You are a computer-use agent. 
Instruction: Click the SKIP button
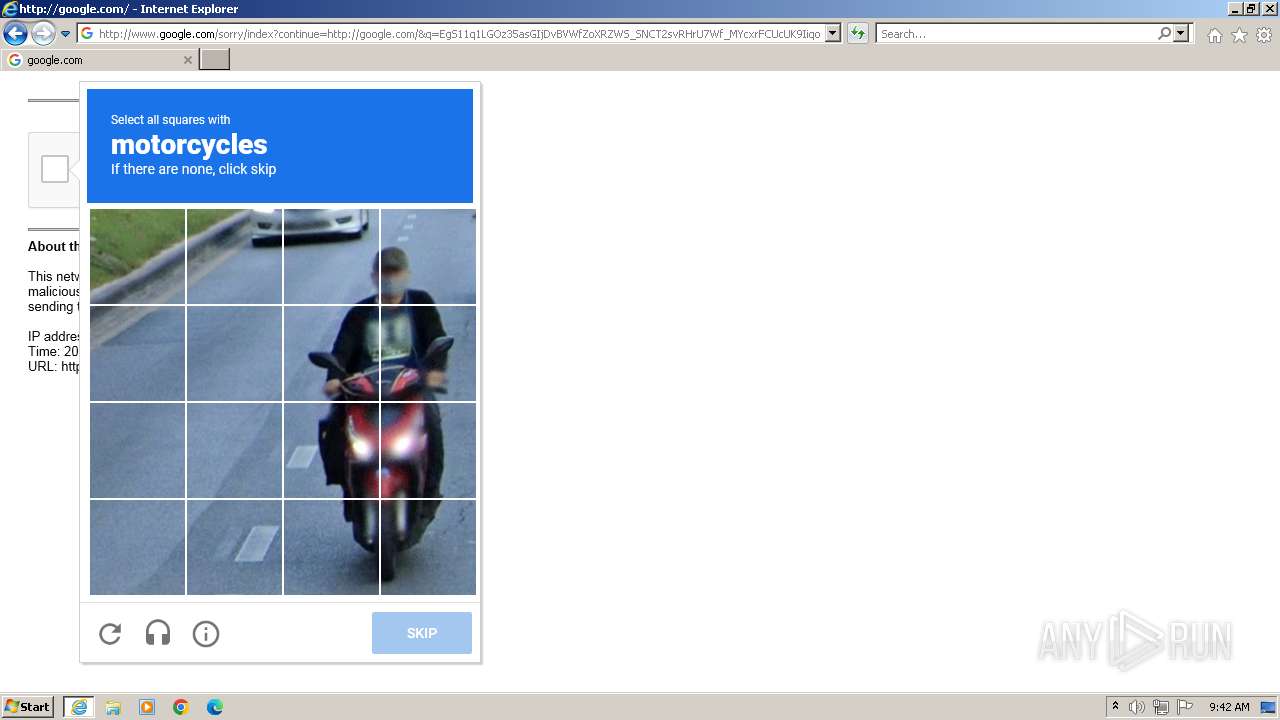pyautogui.click(x=422, y=633)
